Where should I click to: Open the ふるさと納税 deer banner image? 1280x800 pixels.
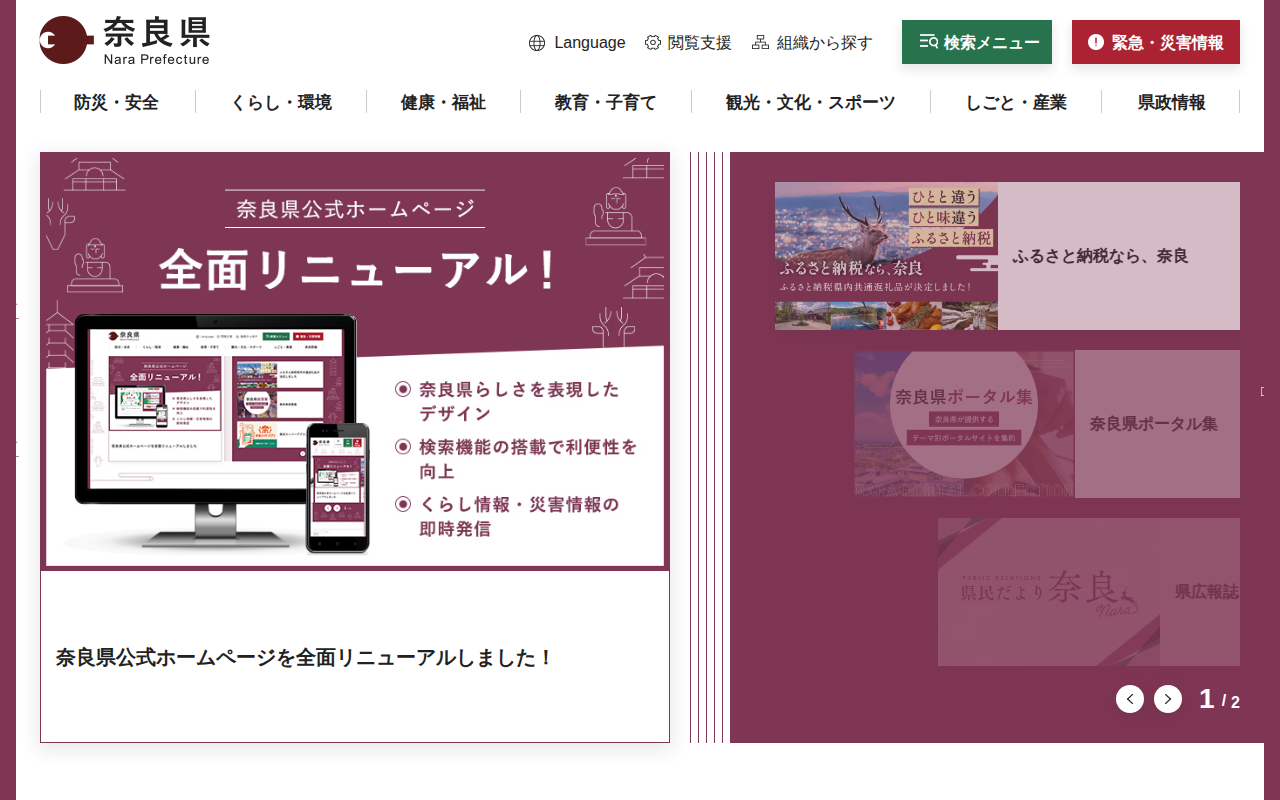point(886,256)
